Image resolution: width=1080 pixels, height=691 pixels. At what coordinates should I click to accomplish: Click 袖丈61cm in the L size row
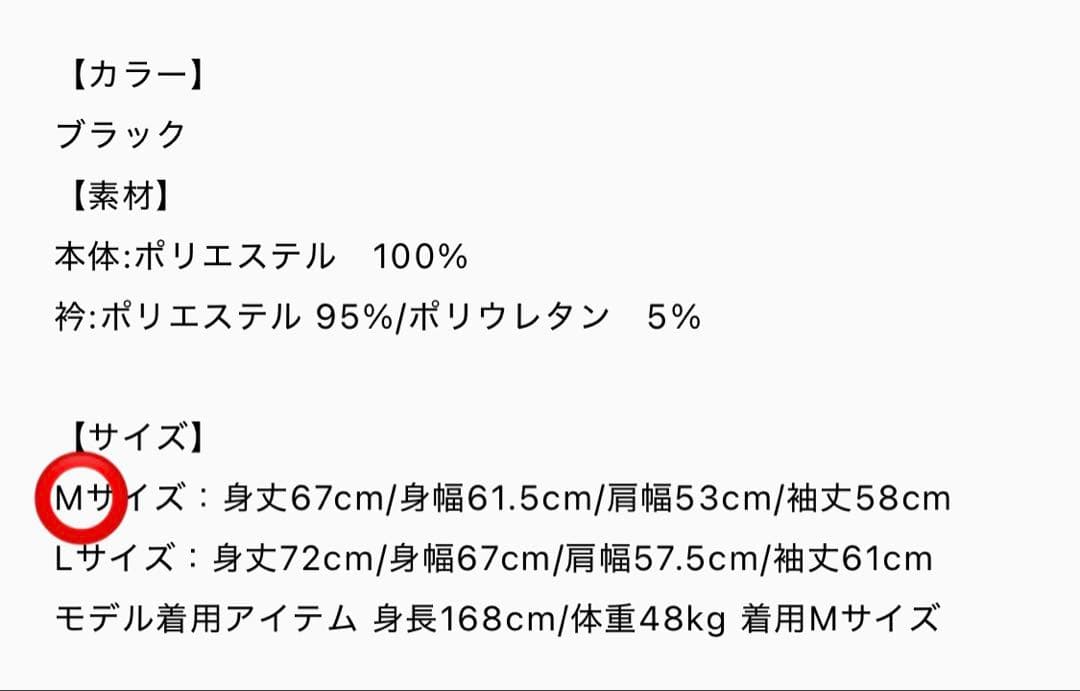tap(852, 558)
